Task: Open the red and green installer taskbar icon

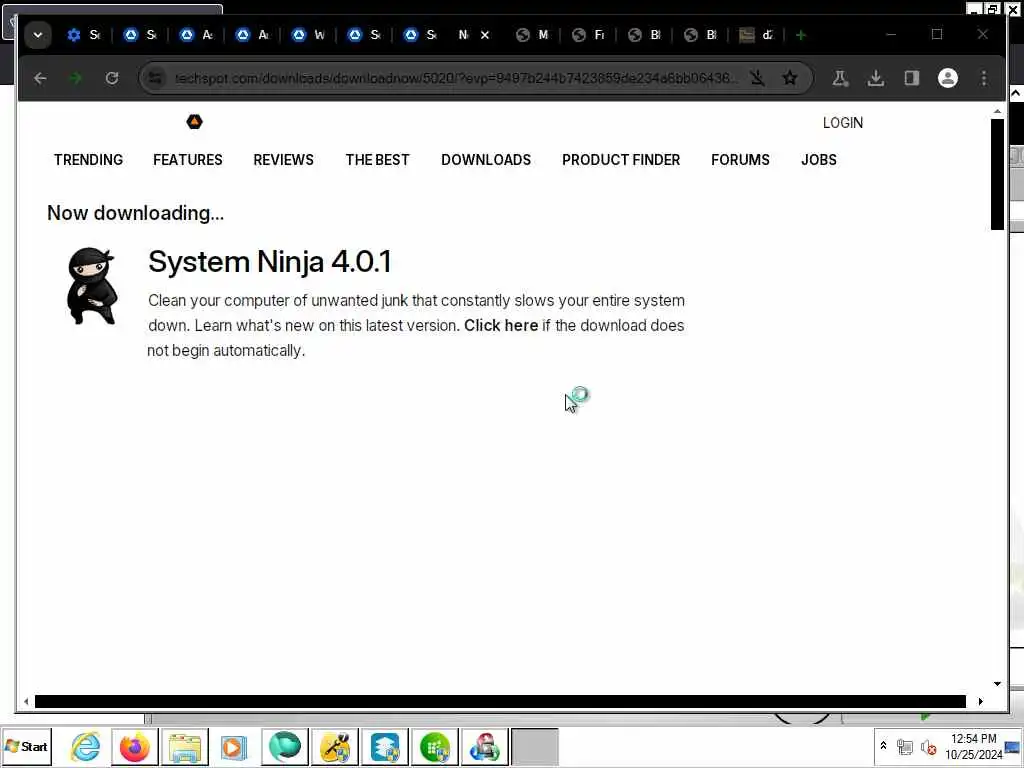Action: pyautogui.click(x=484, y=746)
